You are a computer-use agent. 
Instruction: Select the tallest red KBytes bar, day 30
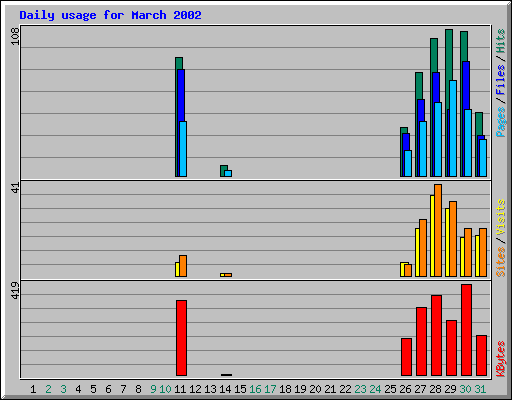(466, 330)
